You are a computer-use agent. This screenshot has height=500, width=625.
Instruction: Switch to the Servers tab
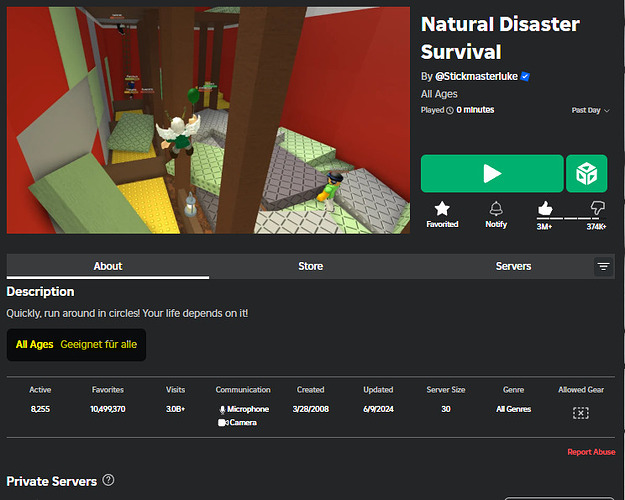click(x=513, y=266)
